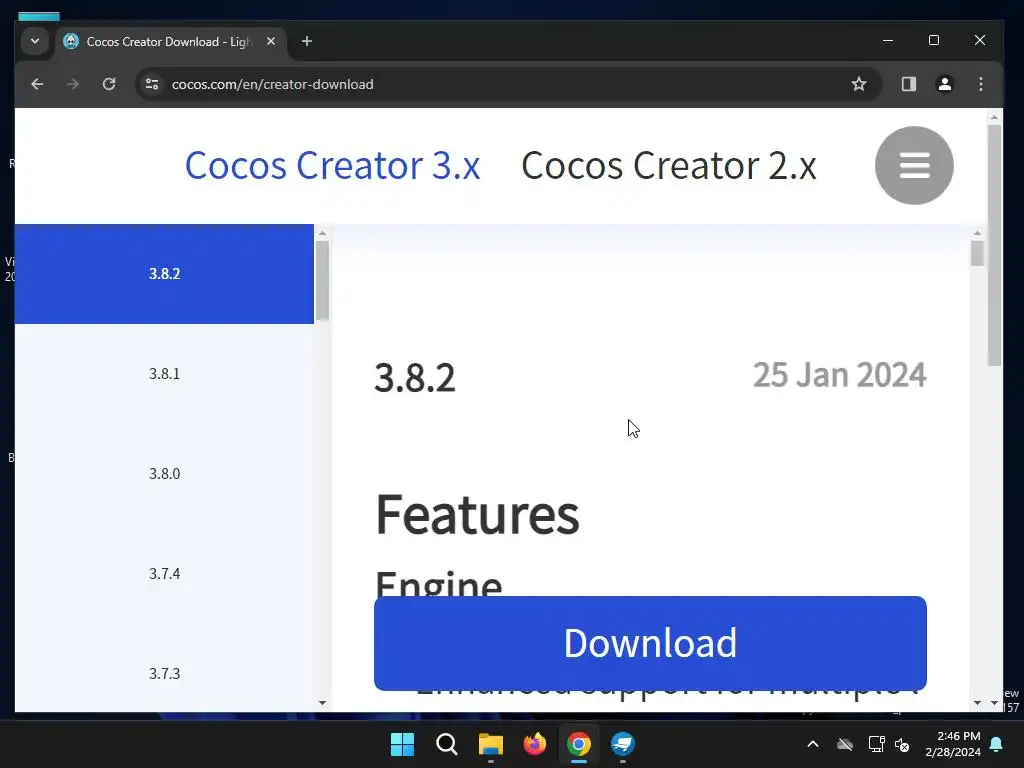
Task: Click down arrow of version list scrollbar
Action: click(322, 703)
